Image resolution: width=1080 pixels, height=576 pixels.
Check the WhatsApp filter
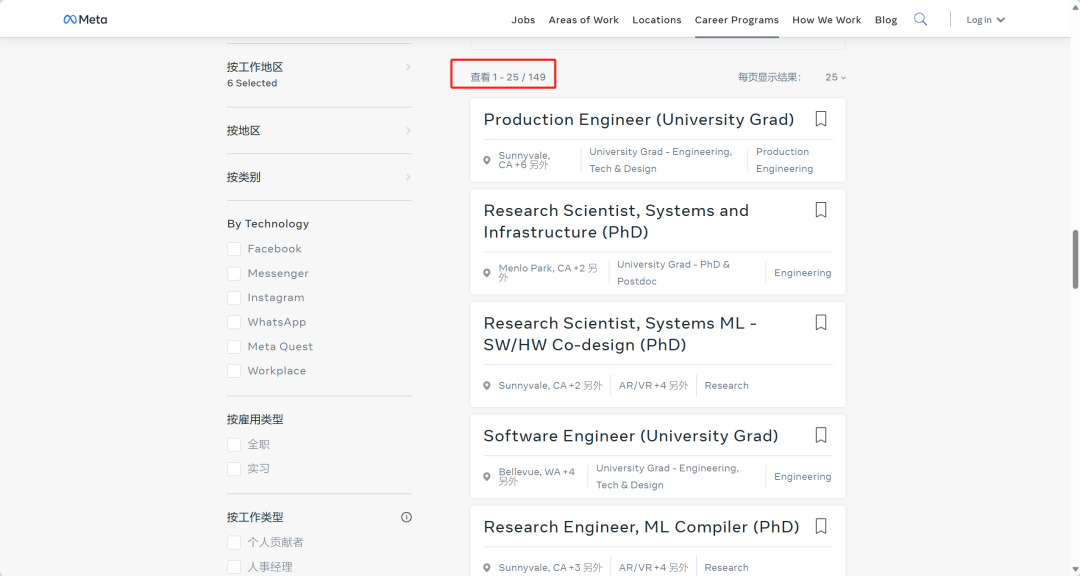click(x=234, y=322)
